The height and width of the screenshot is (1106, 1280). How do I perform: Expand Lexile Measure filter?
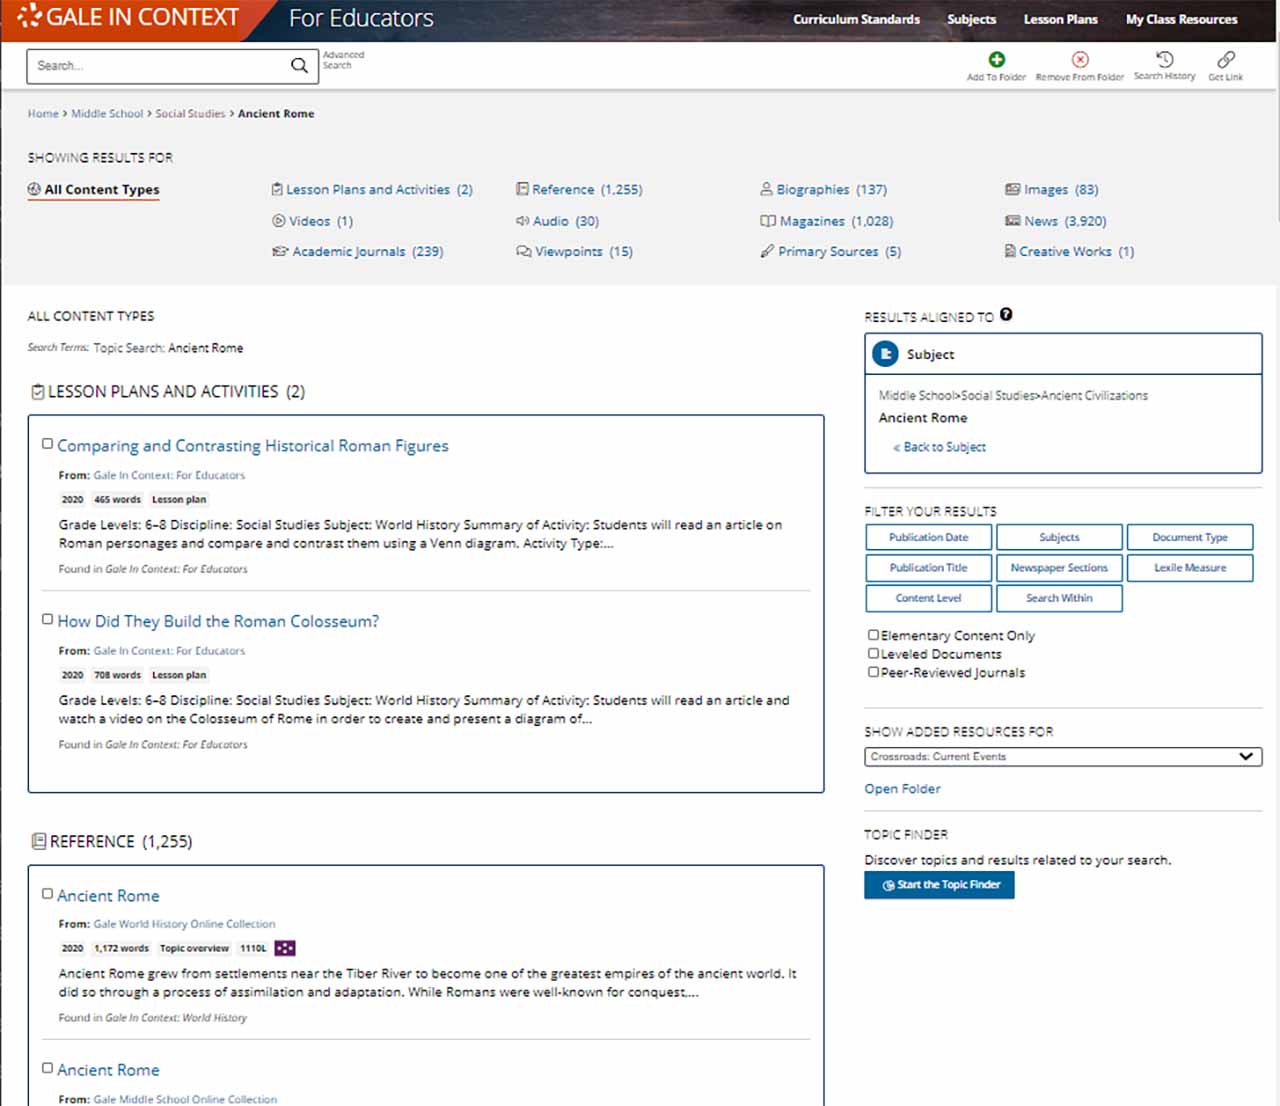(1190, 567)
